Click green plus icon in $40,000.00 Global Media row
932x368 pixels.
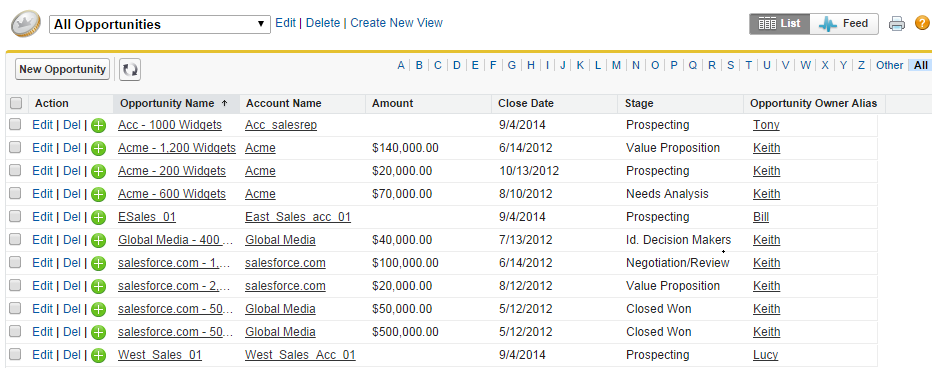pos(98,241)
